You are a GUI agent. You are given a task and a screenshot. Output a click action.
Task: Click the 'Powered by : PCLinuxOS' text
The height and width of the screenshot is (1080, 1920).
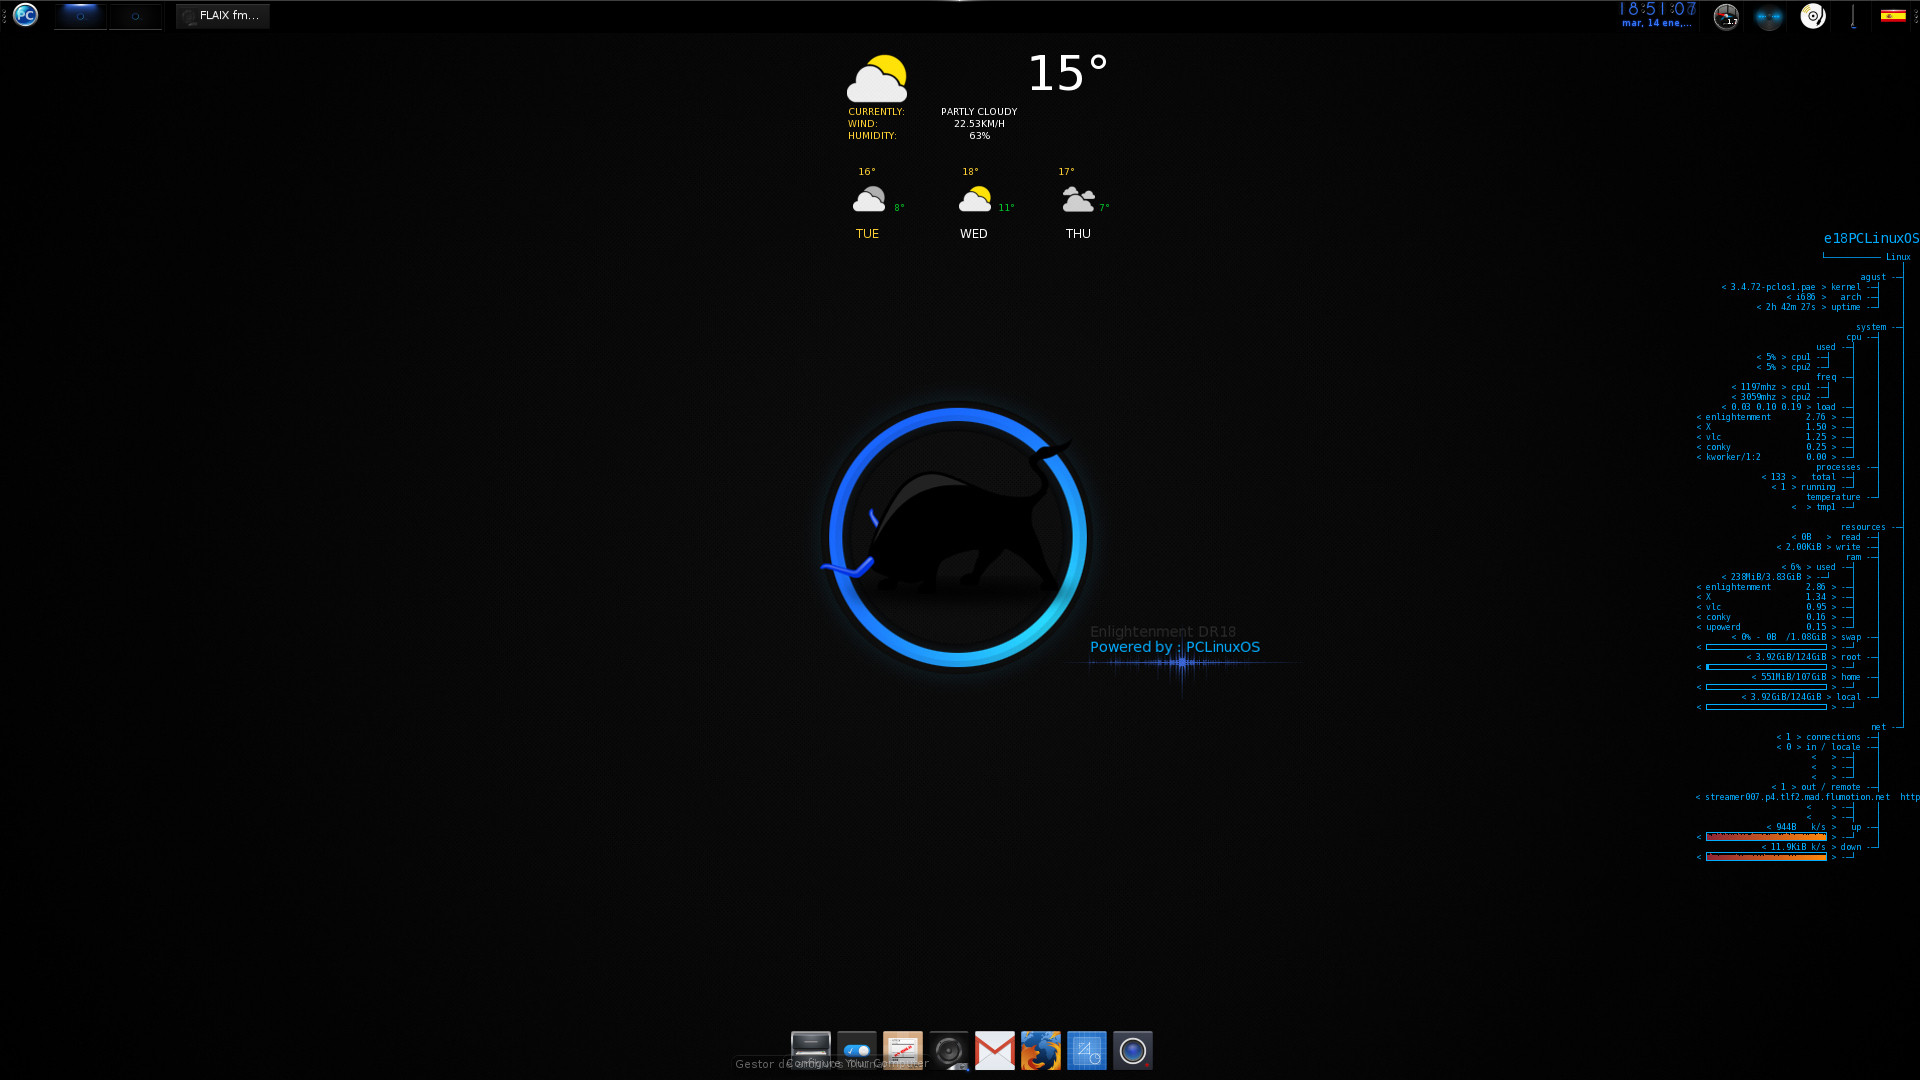point(1175,647)
